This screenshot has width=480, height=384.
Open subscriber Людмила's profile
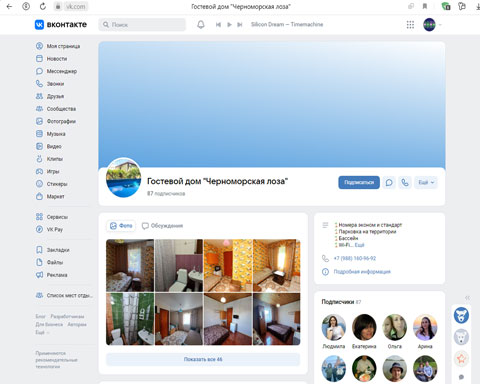click(x=334, y=331)
